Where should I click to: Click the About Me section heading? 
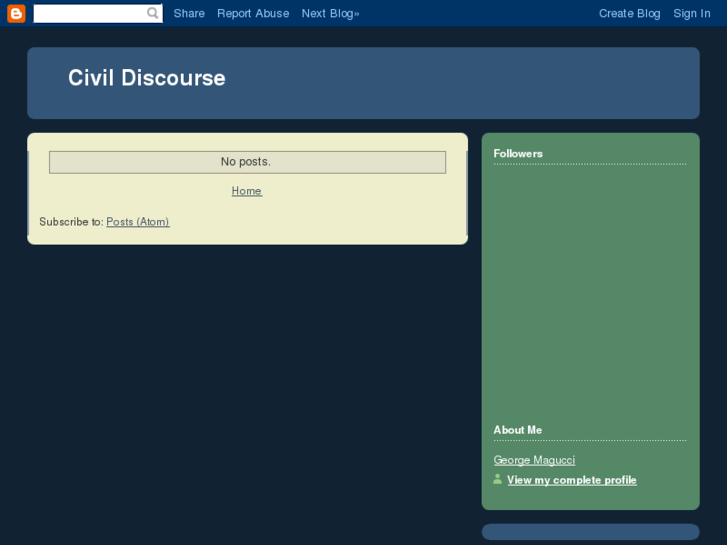point(517,430)
